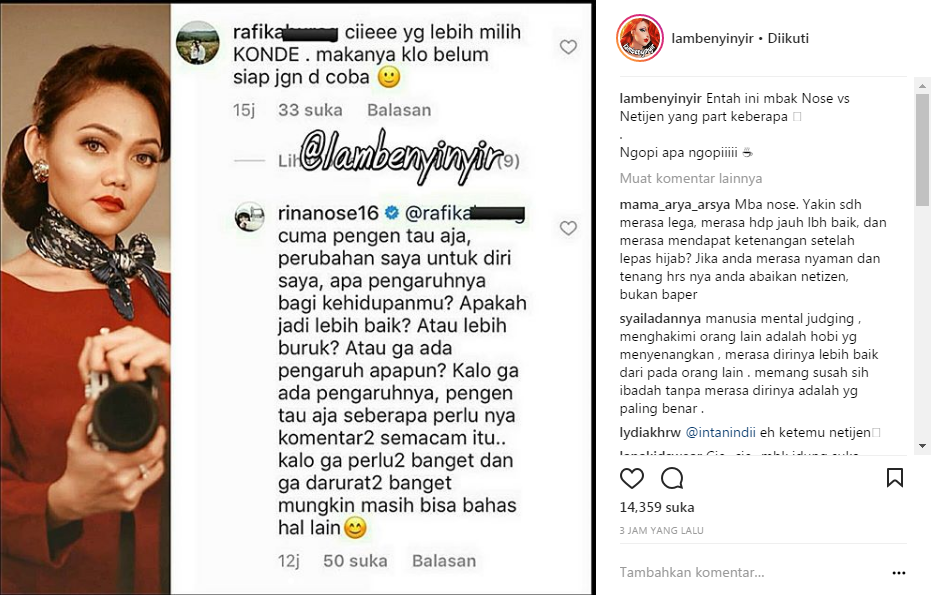Open the lambenyinyir username in header
This screenshot has width=931, height=595.
712,39
